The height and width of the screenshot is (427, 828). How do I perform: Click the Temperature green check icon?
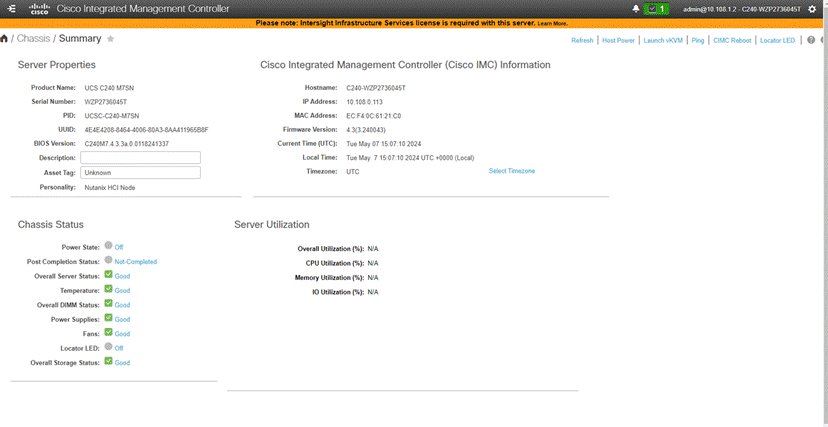(x=108, y=289)
